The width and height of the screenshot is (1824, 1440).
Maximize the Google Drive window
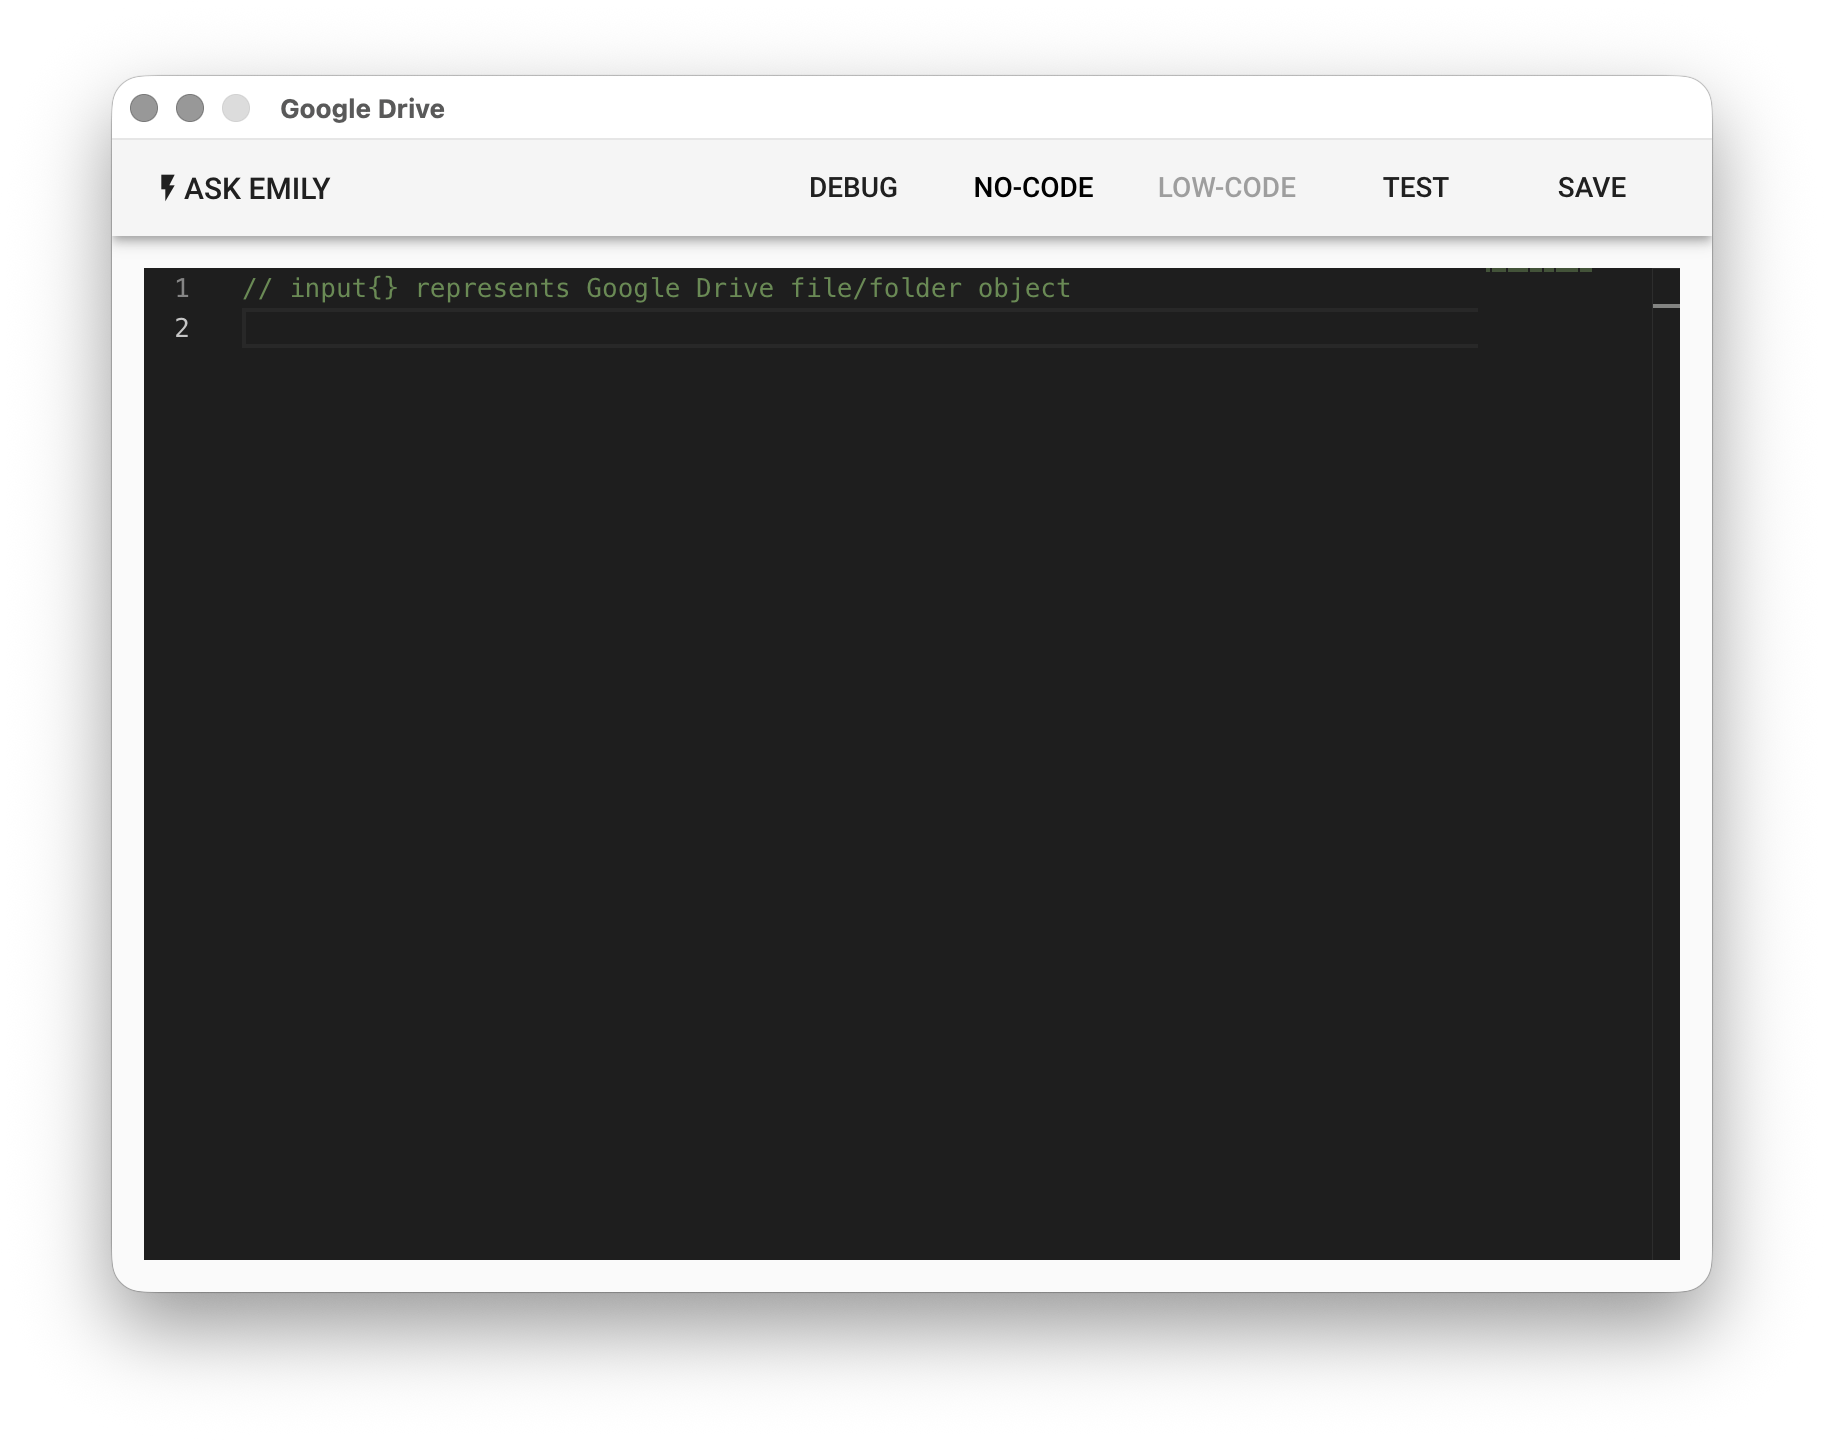coord(236,108)
